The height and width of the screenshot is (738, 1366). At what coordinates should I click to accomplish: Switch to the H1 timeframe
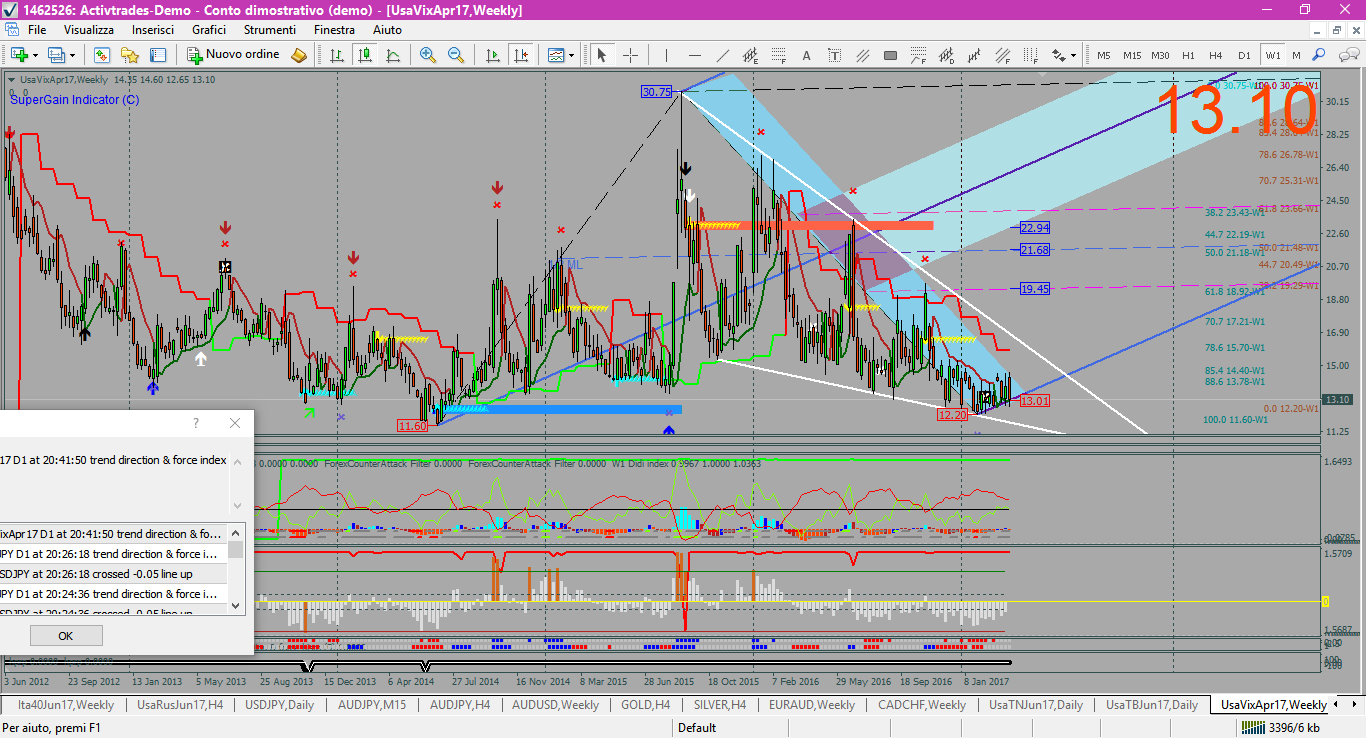(1188, 55)
